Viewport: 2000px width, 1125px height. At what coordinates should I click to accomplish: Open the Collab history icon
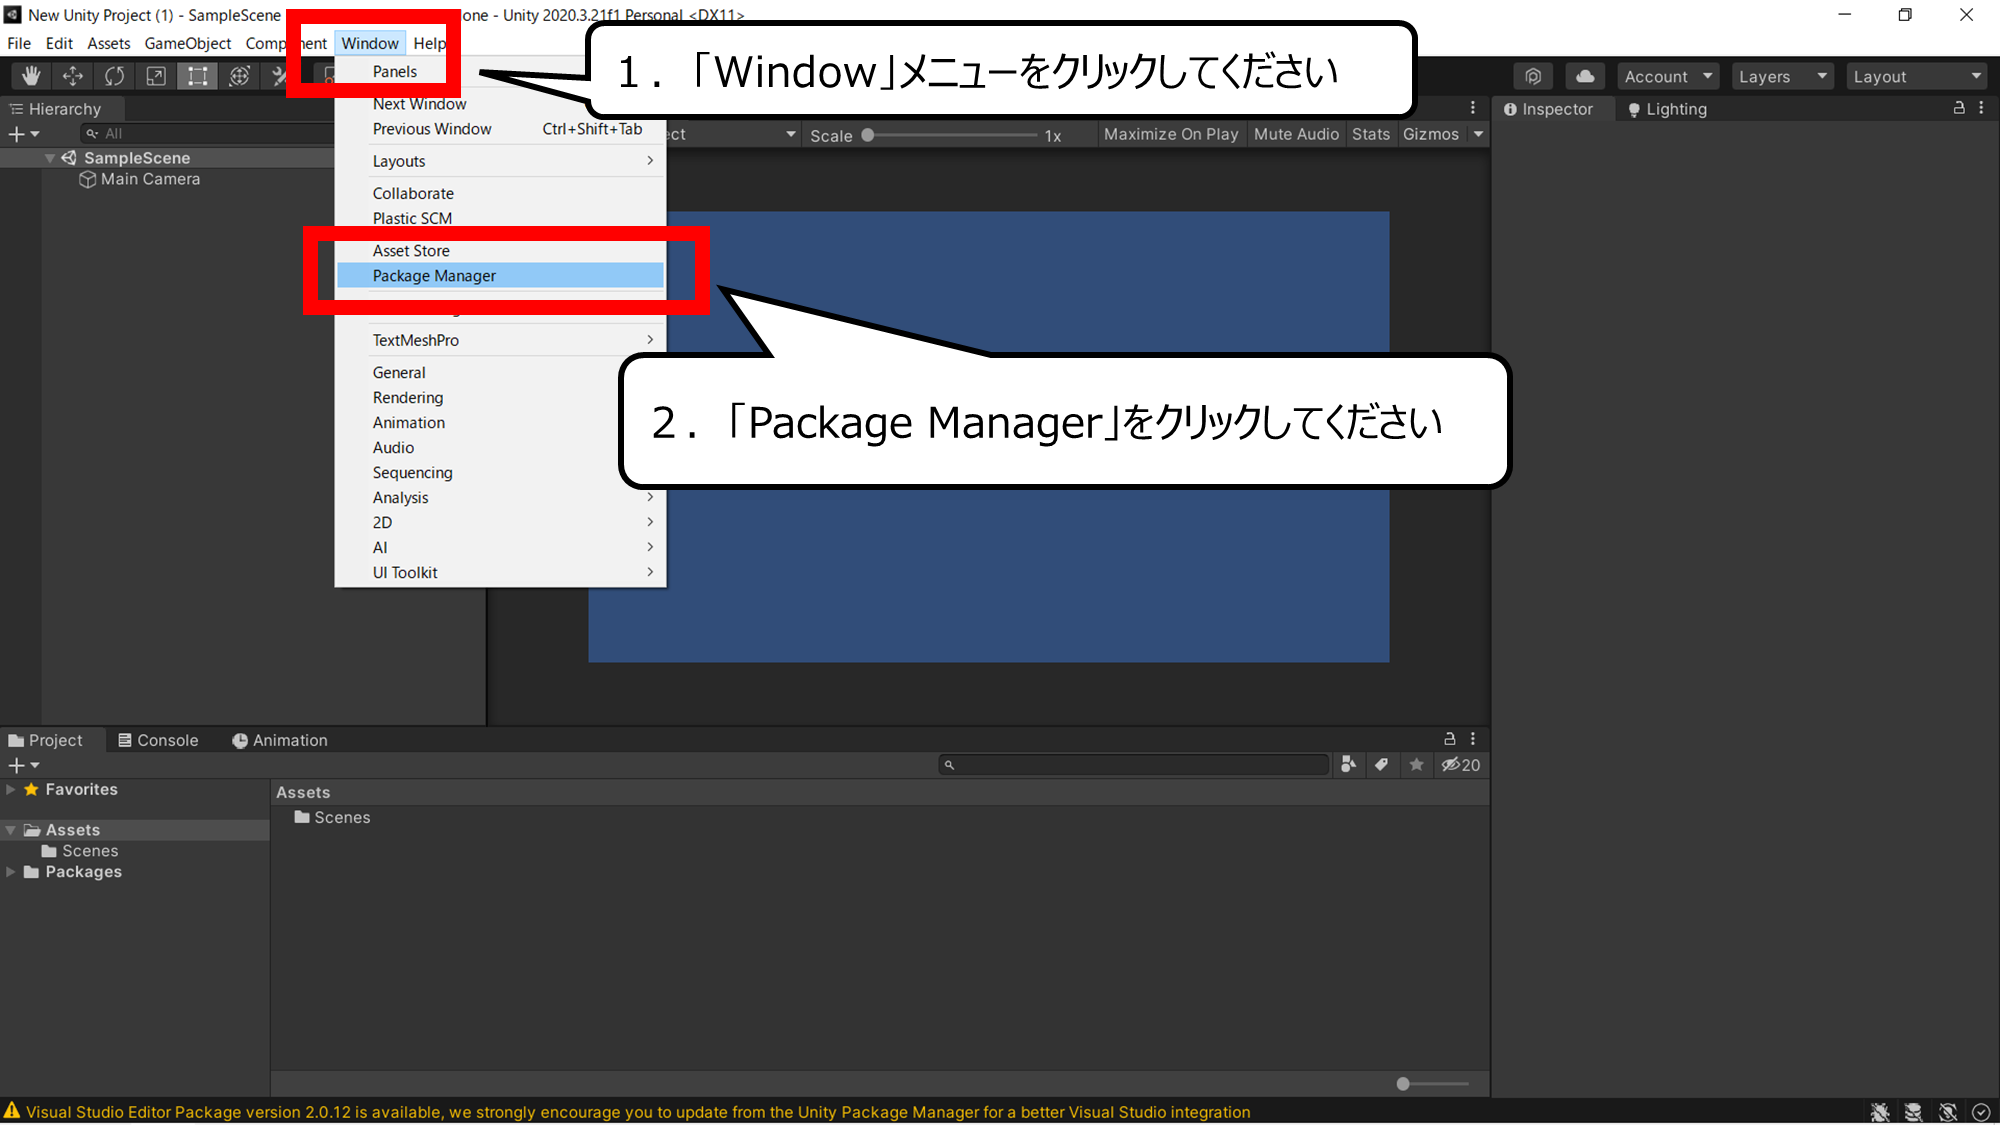pos(1533,76)
